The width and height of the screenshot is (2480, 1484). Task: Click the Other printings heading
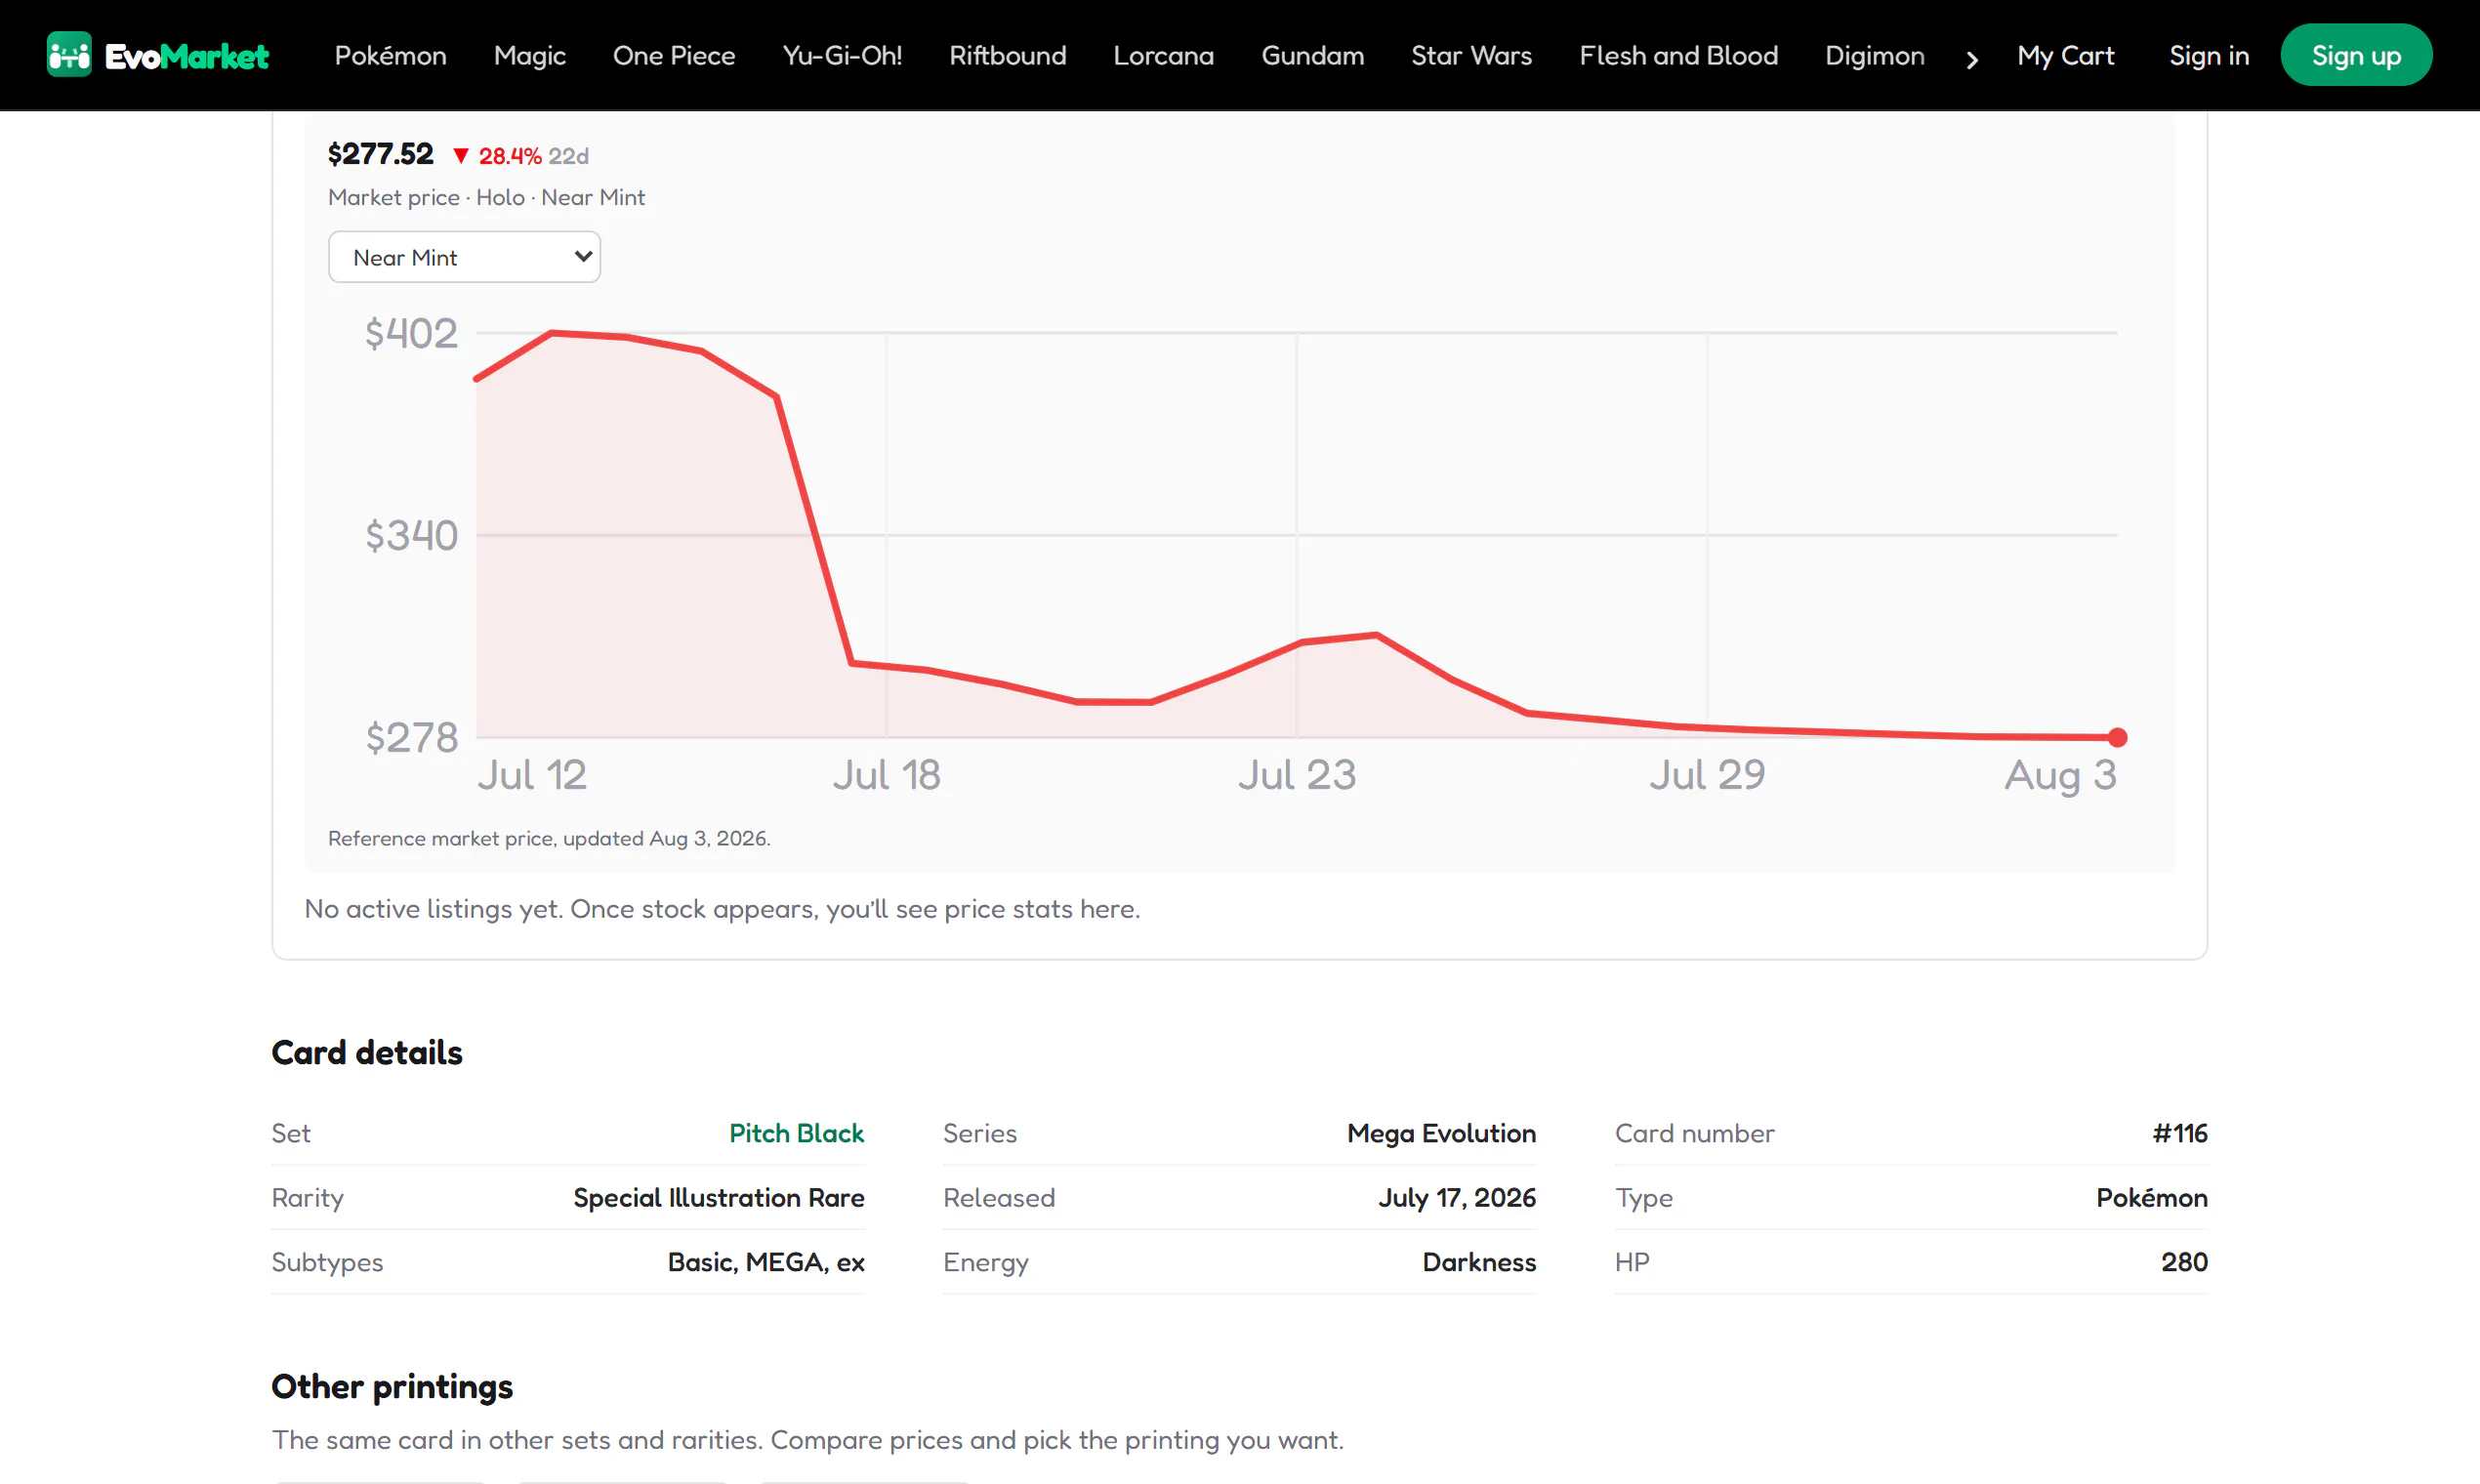tap(392, 1386)
